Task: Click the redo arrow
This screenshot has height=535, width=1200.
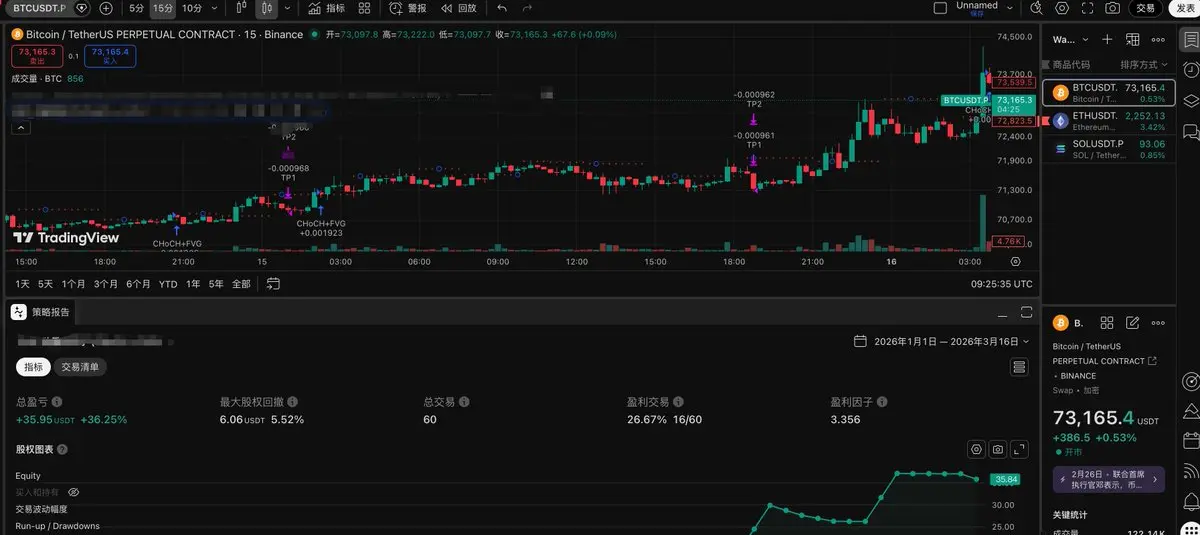Action: [x=527, y=8]
